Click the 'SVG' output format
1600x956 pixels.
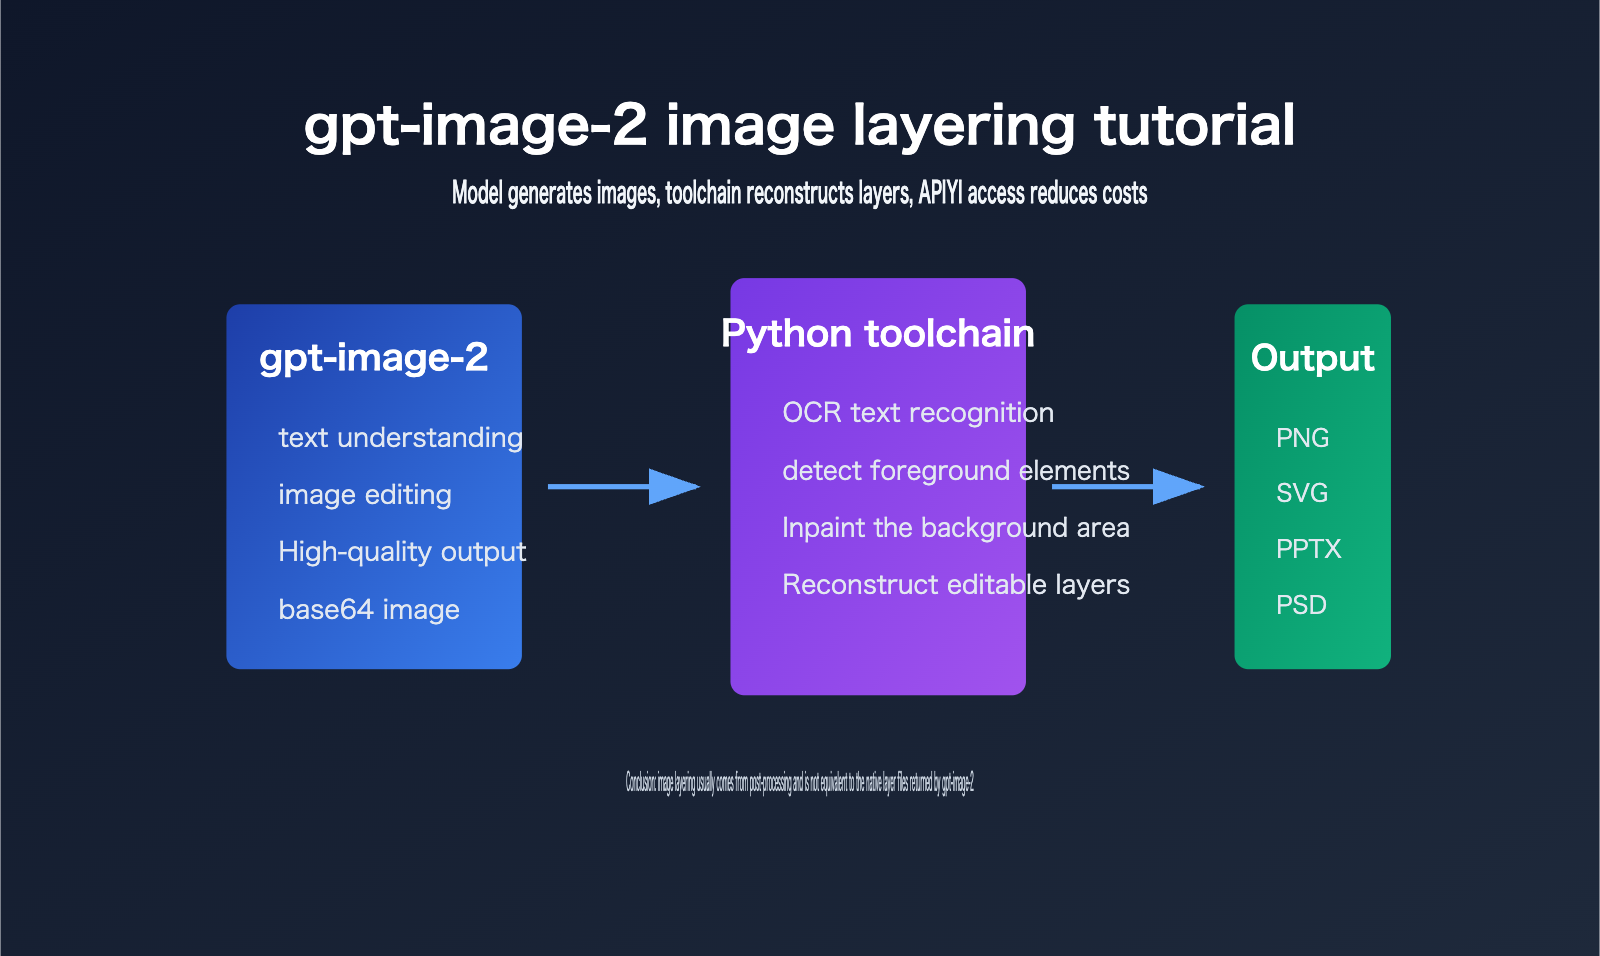(x=1302, y=493)
